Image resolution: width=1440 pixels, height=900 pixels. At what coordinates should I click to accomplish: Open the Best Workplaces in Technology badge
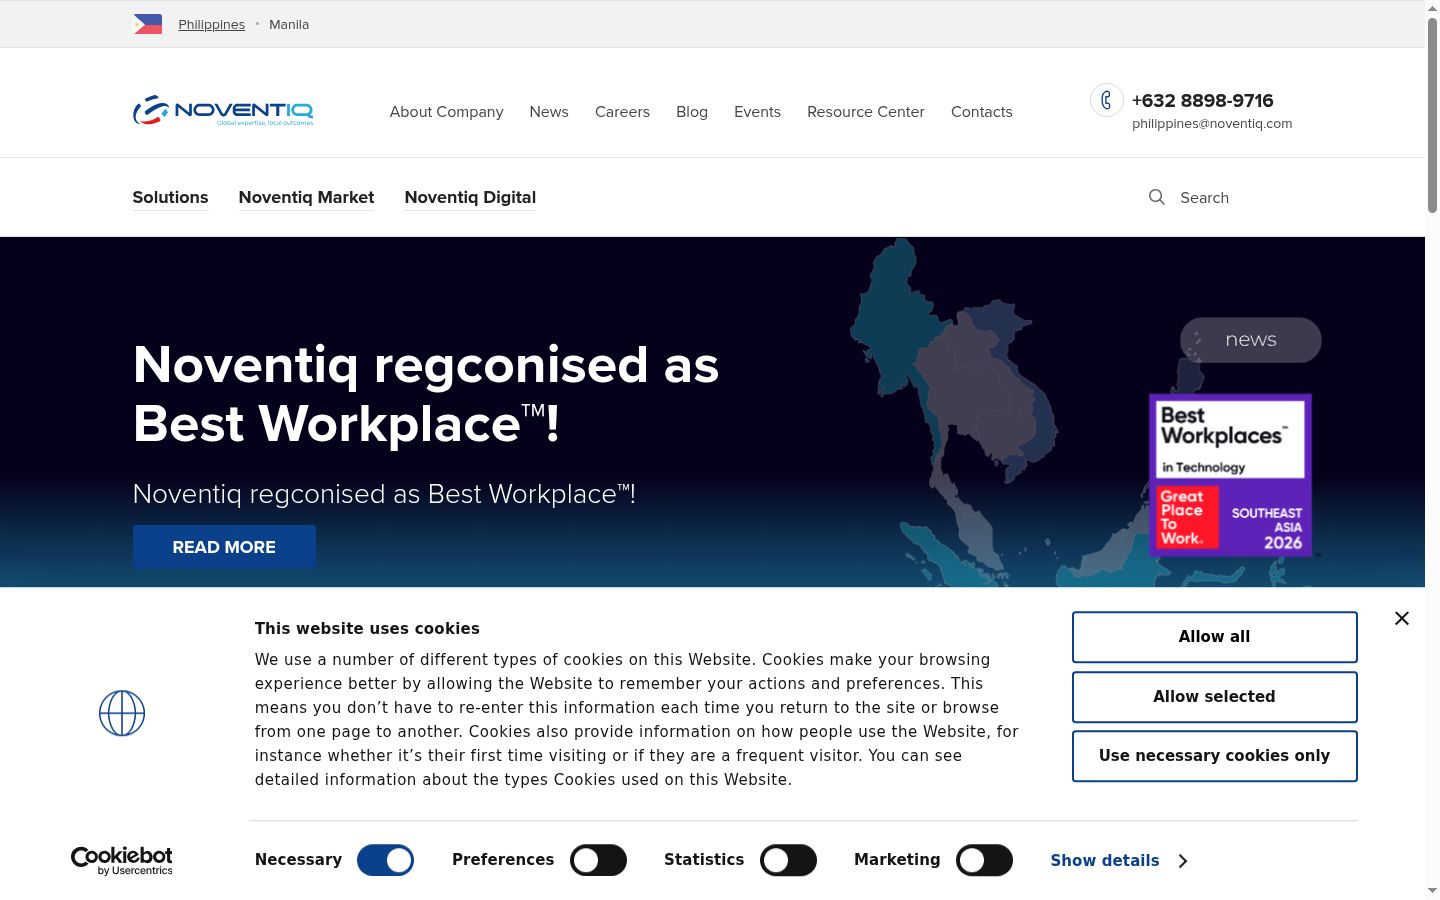[x=1230, y=475]
